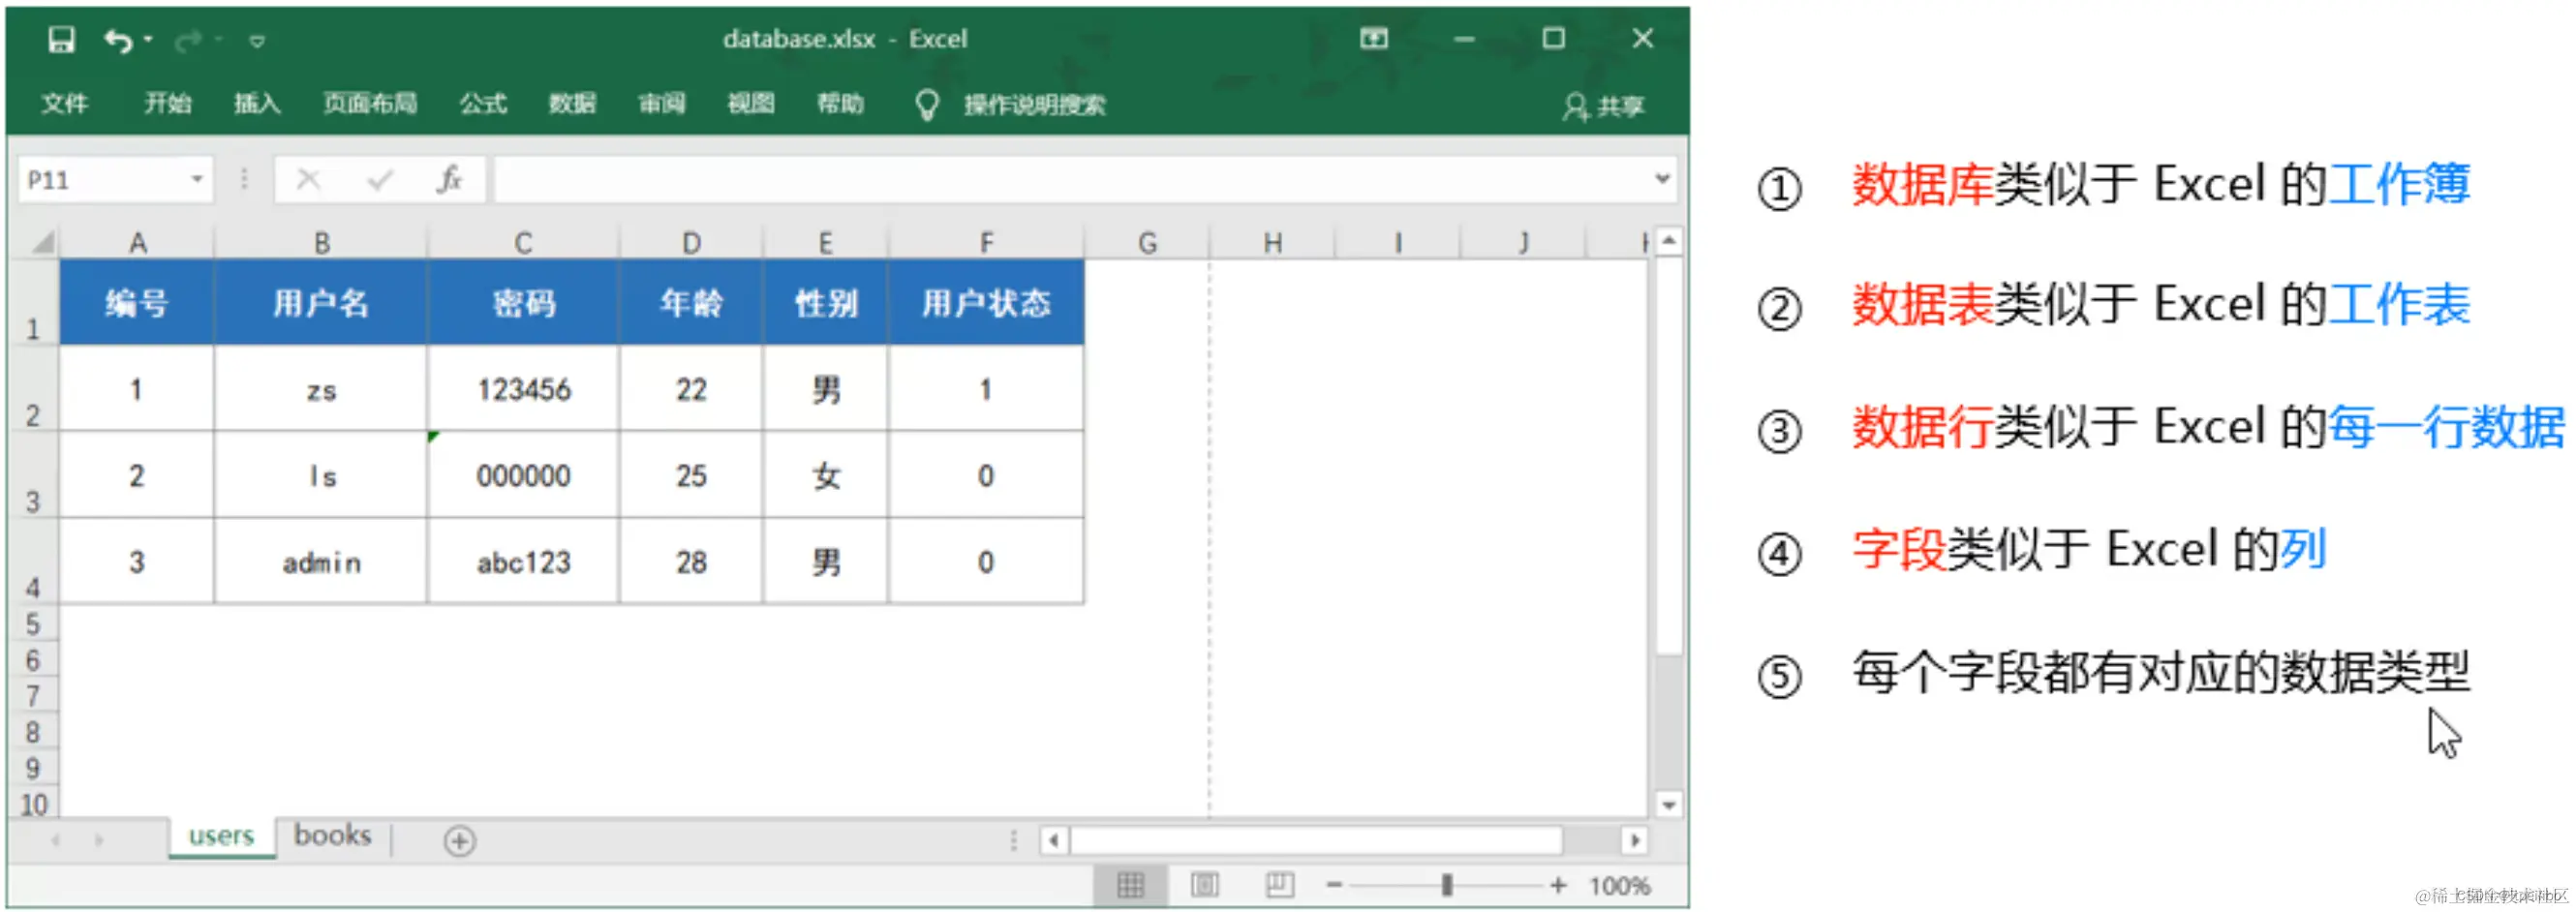Add a new sheet with the plus button

(x=461, y=840)
